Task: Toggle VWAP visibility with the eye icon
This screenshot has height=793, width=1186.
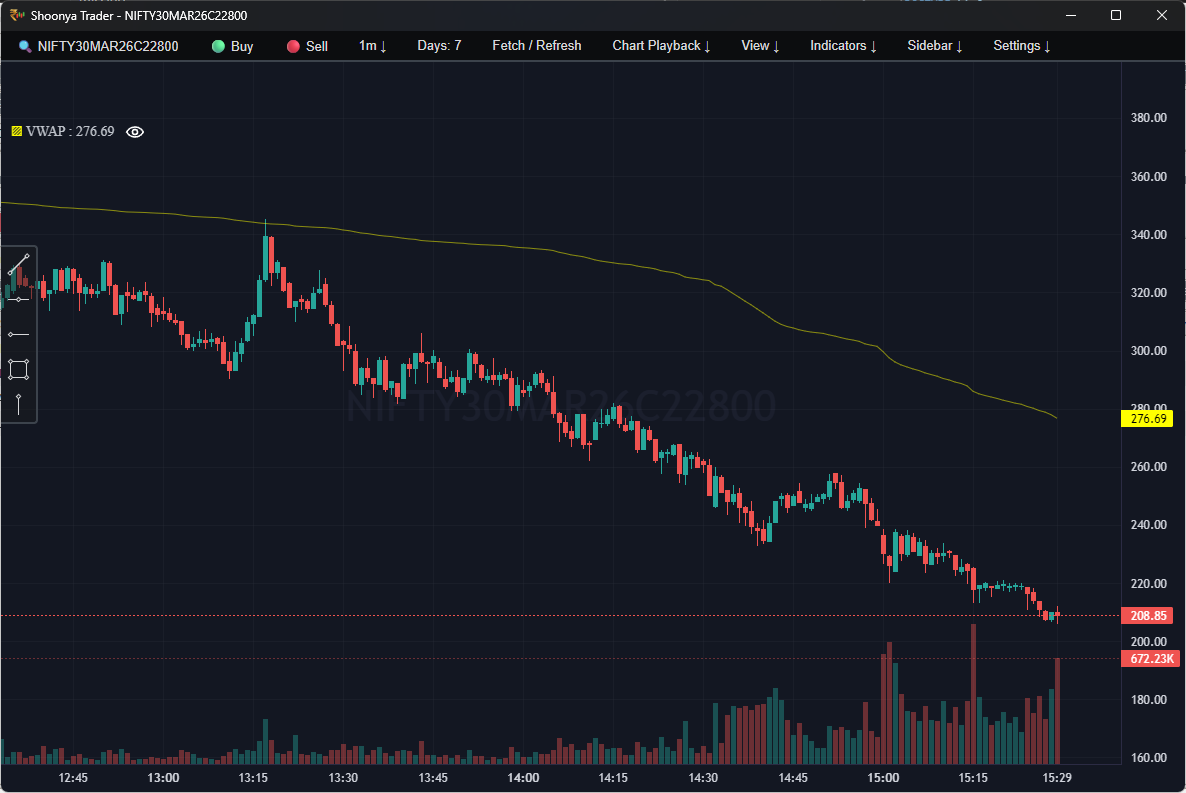Action: [135, 131]
